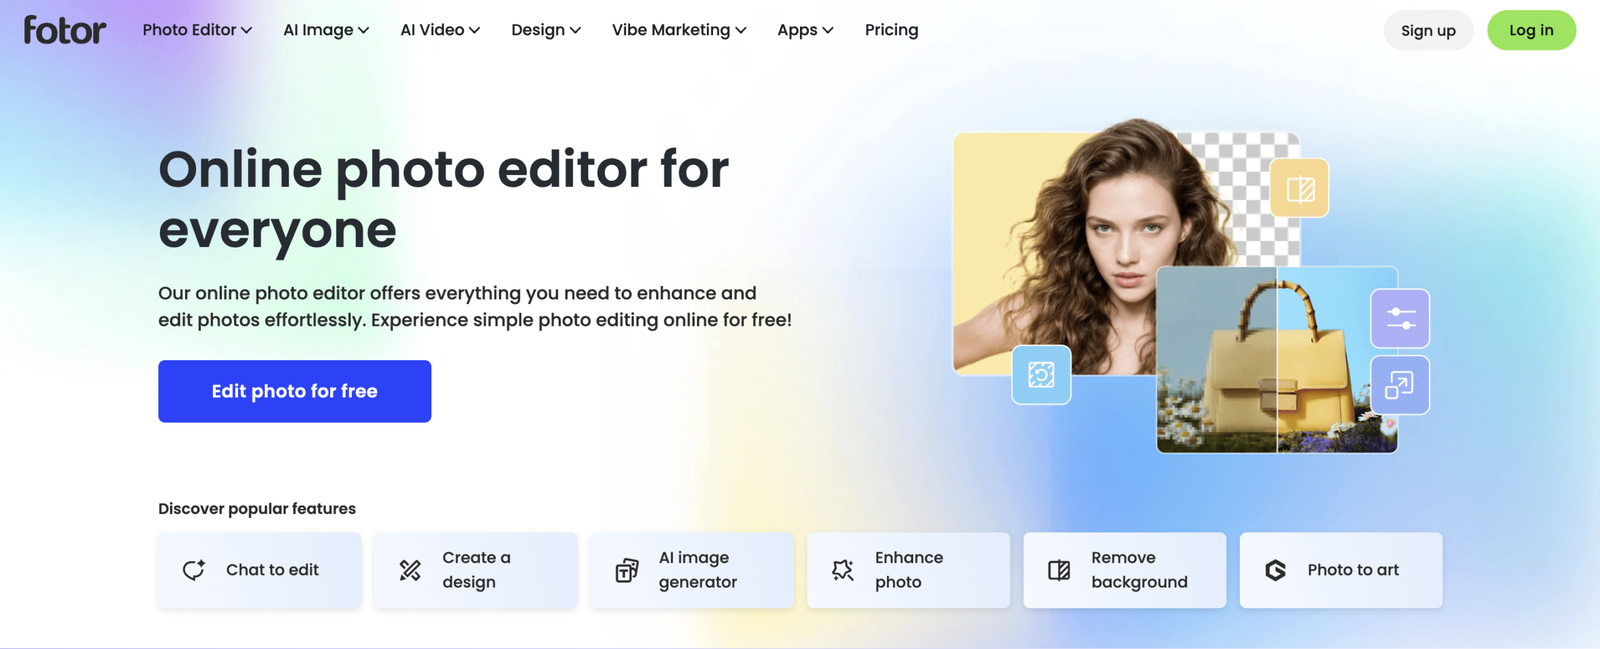
Task: Click the Chat to edit sparkle icon
Action: (x=194, y=570)
